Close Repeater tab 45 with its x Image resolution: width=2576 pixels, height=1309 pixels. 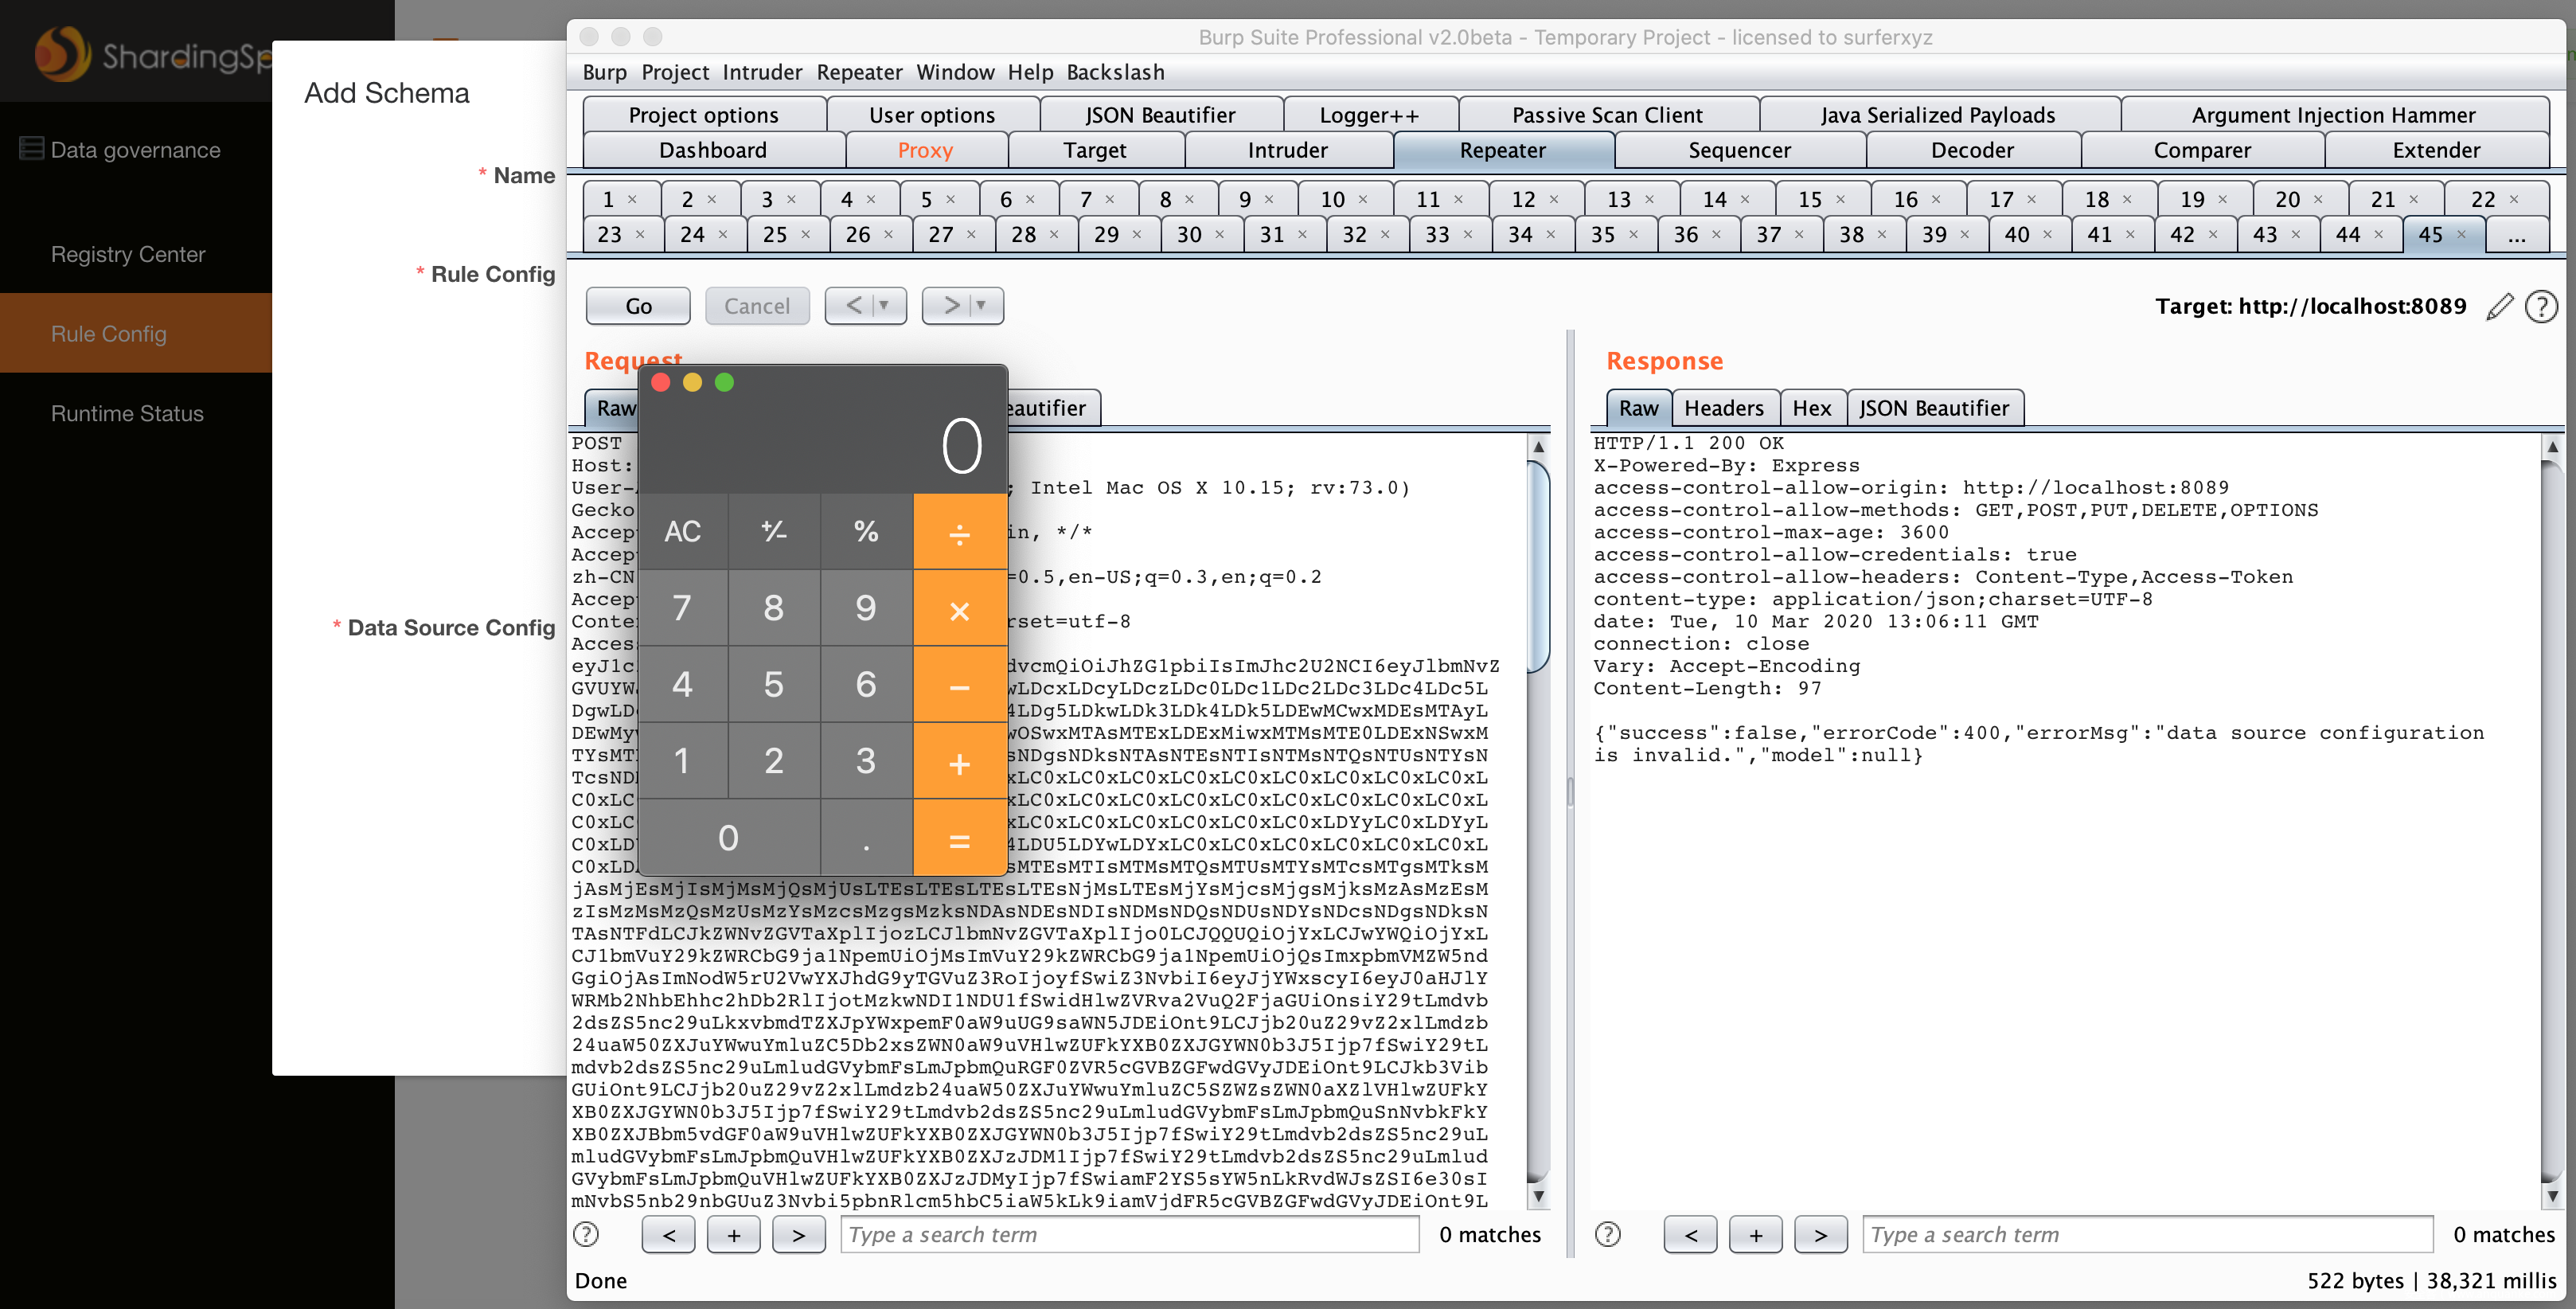click(x=2461, y=234)
